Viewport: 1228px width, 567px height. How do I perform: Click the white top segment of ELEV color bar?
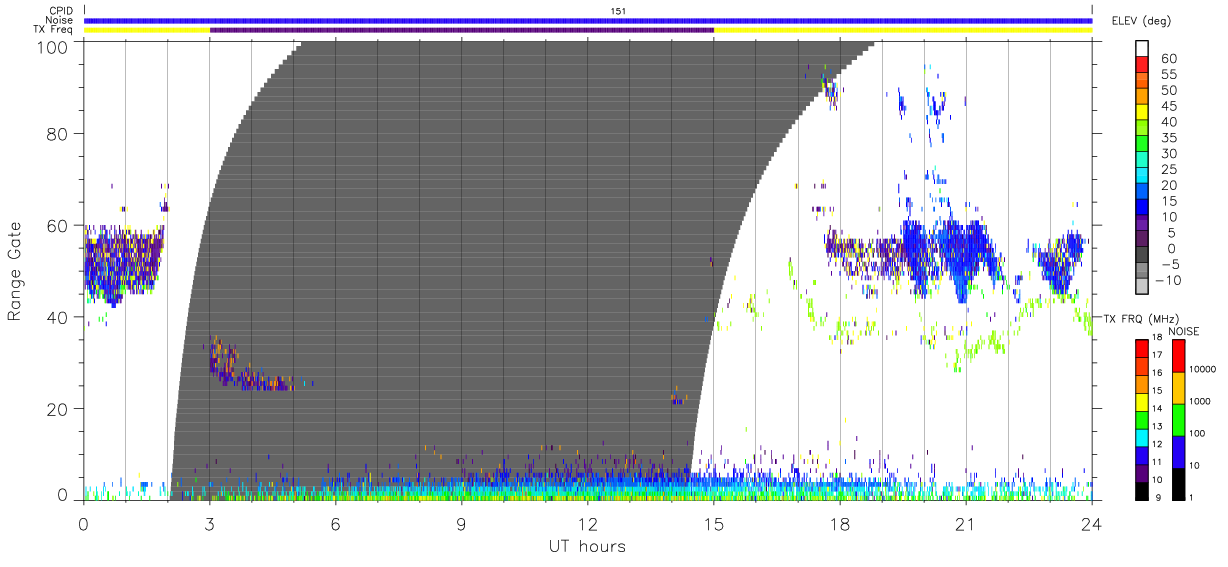click(1142, 48)
